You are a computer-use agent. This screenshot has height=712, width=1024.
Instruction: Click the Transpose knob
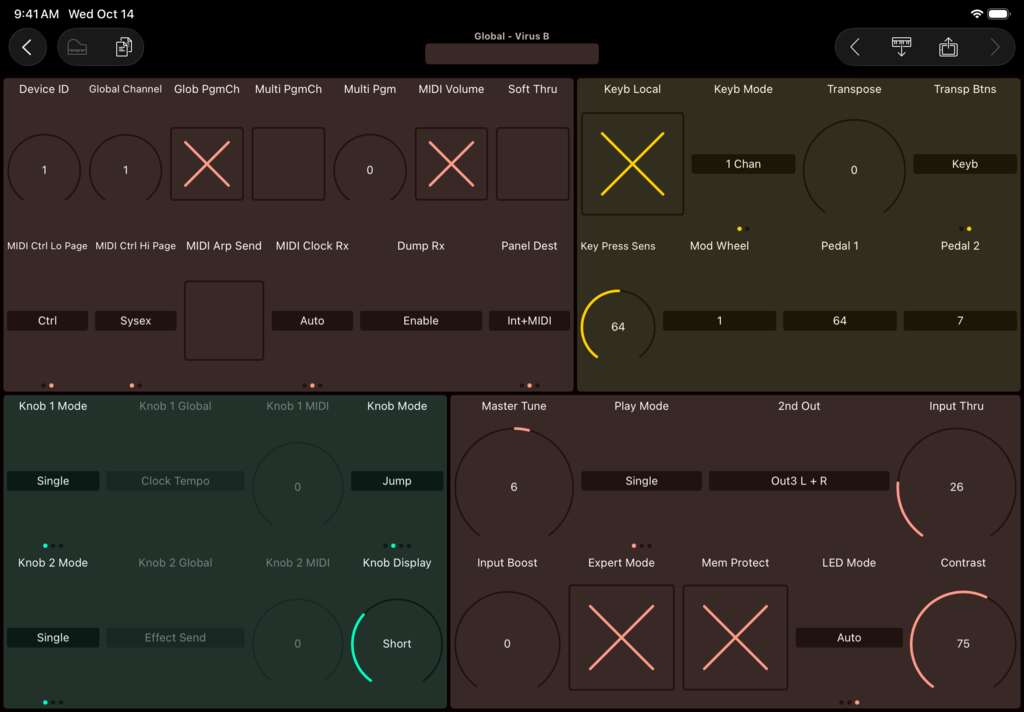coord(854,169)
